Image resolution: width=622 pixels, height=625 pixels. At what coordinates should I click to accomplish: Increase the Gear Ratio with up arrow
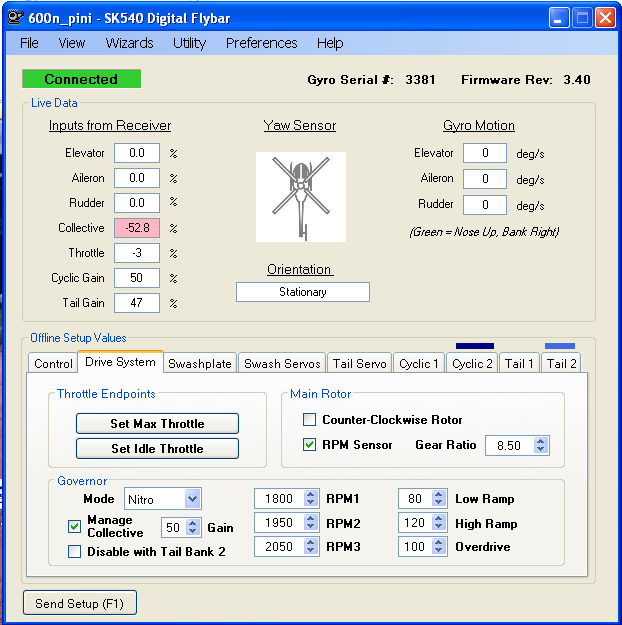[541, 441]
